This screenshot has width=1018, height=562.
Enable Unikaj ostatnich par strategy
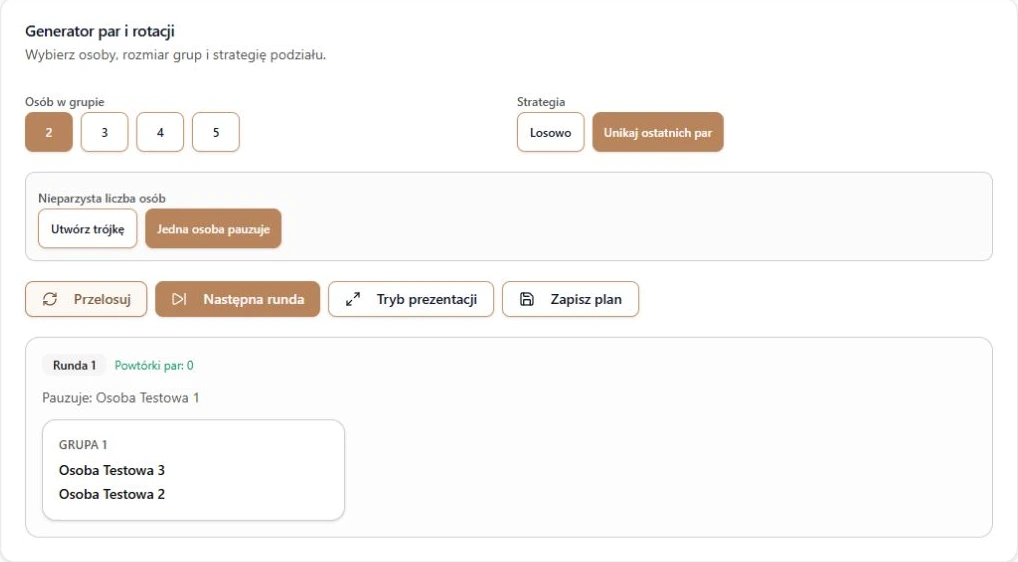pos(658,132)
